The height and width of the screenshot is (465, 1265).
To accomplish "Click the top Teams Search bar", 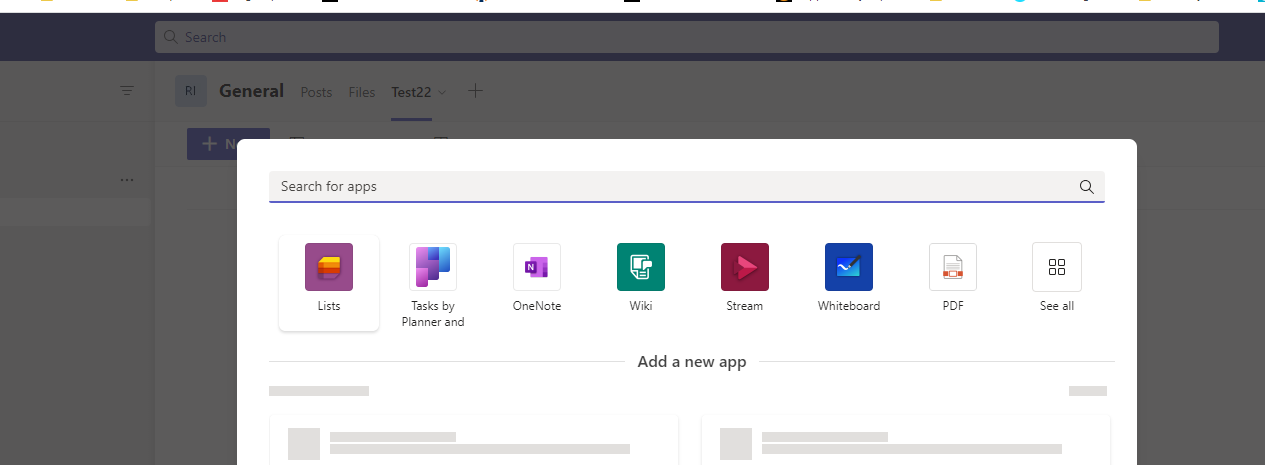I will pos(687,37).
